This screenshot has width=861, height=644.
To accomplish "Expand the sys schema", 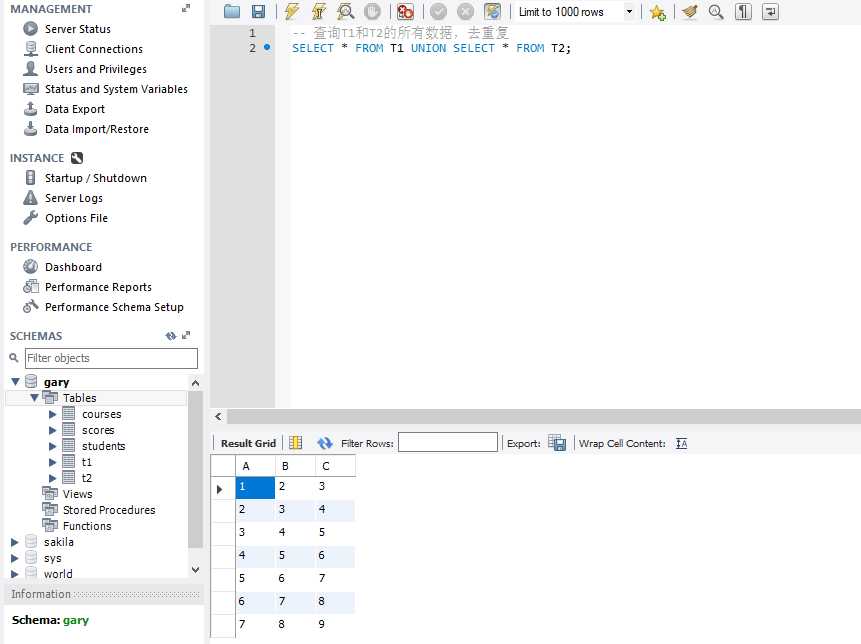I will [15, 558].
